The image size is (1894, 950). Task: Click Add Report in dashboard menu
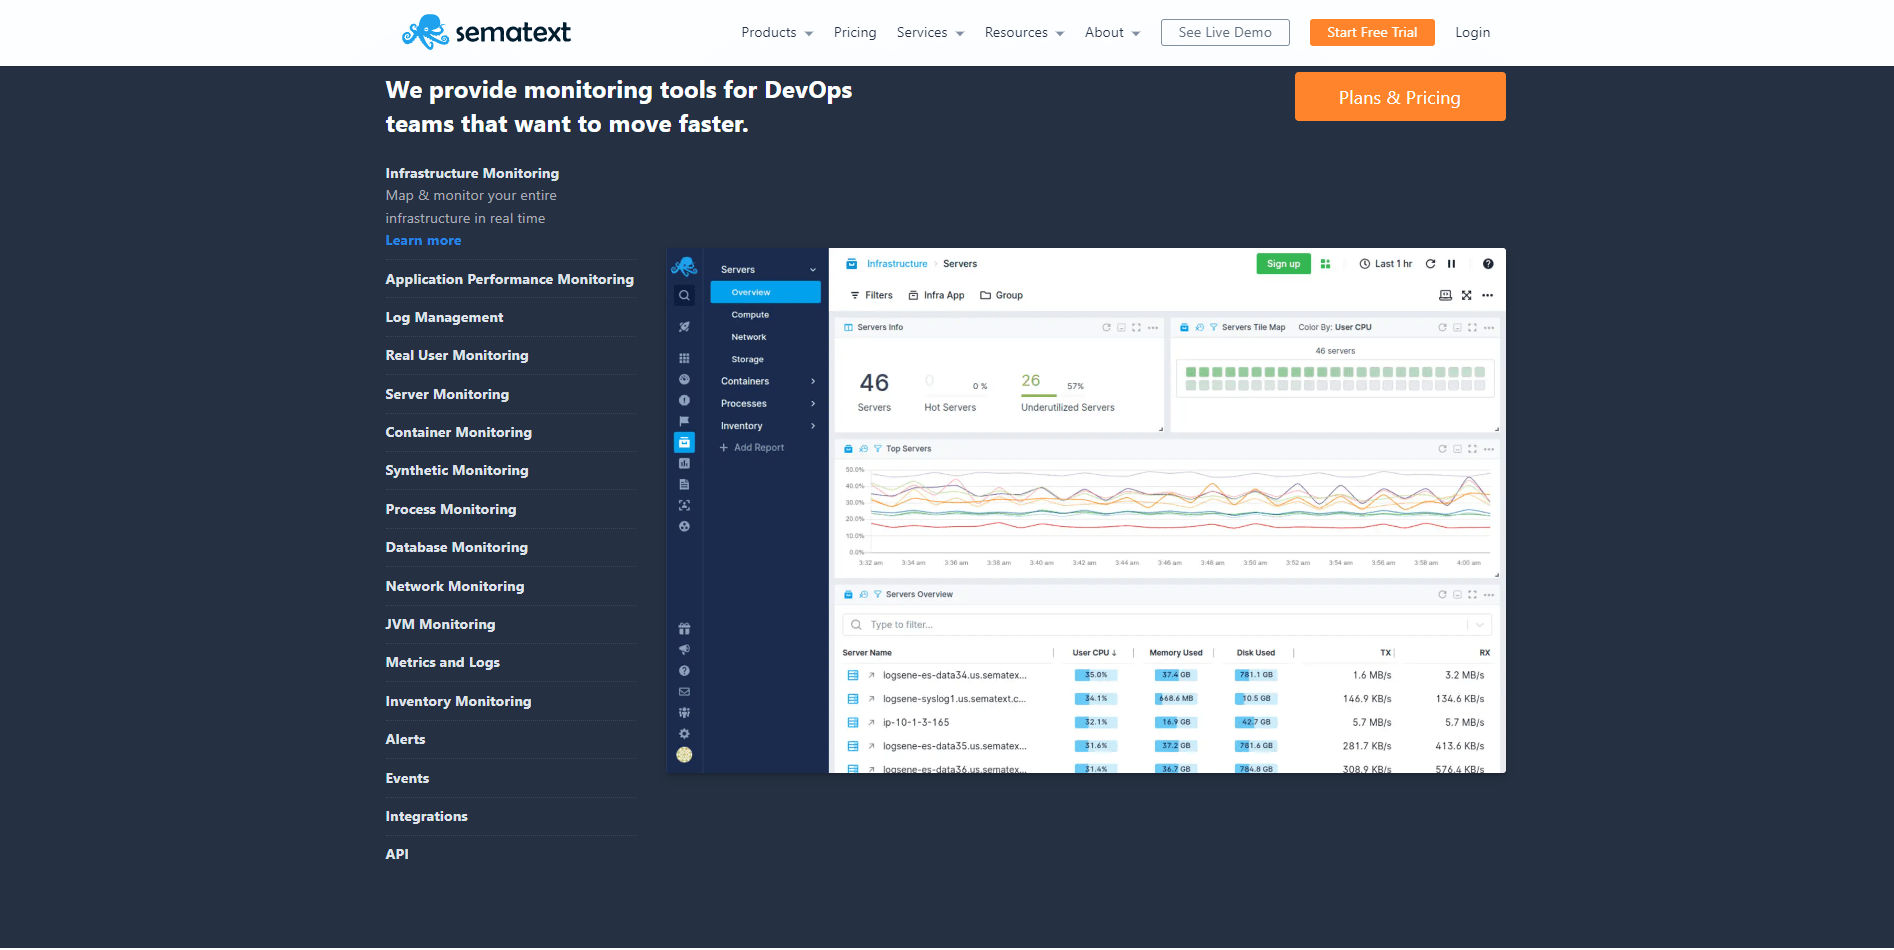pos(752,448)
